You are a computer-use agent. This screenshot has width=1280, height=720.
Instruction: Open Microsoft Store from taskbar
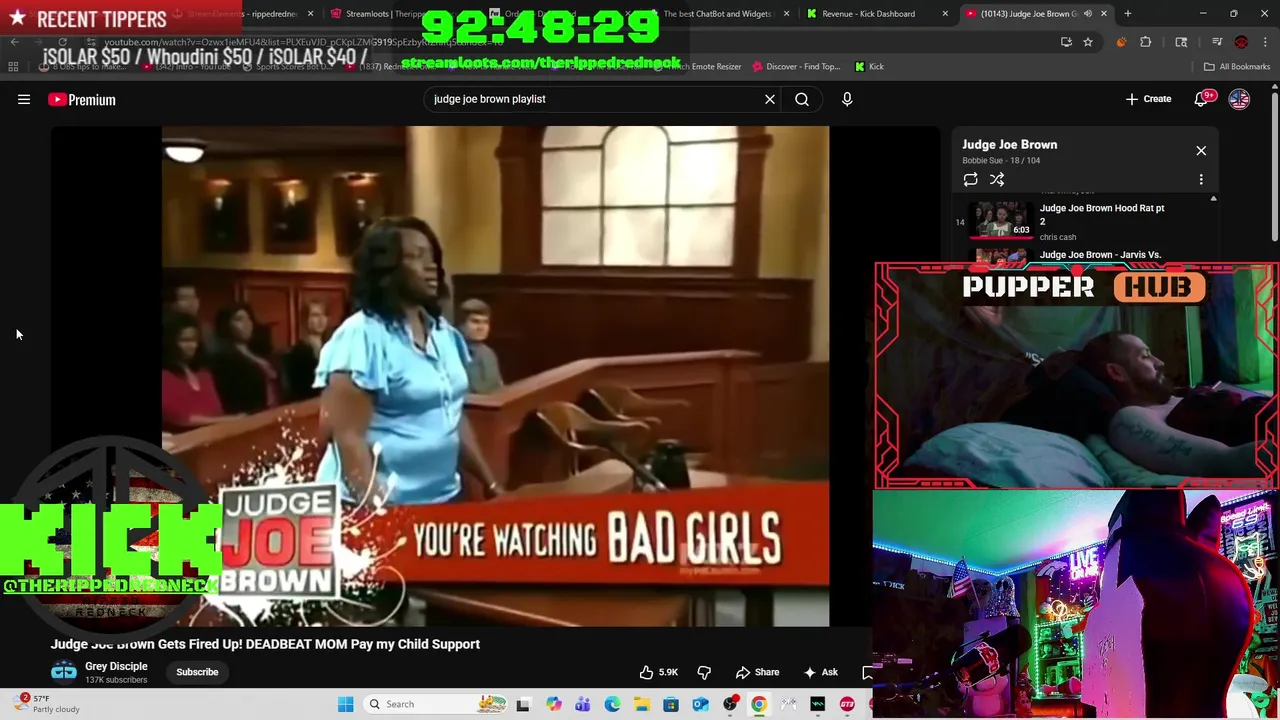[x=671, y=704]
